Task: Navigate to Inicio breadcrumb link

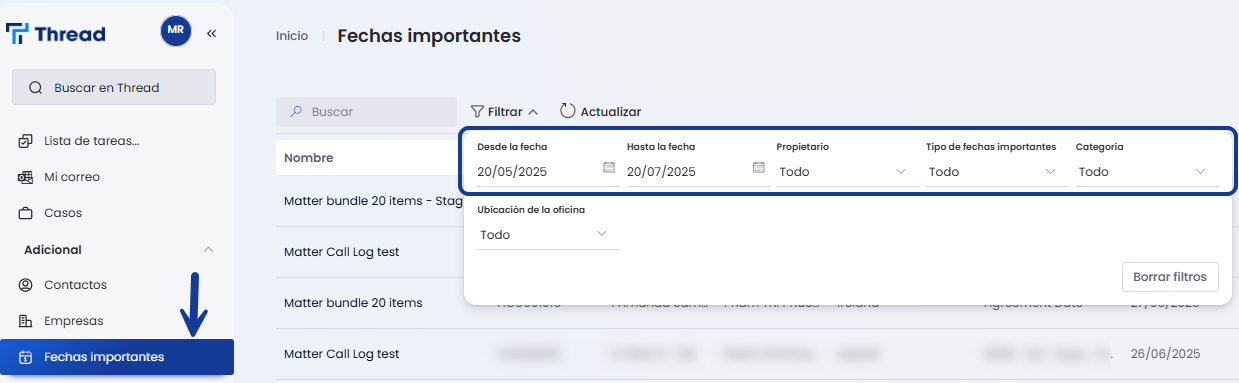Action: pyautogui.click(x=292, y=36)
